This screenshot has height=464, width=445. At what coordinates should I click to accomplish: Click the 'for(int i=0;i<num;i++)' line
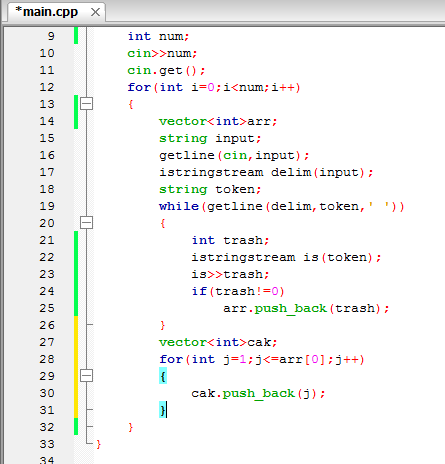click(x=214, y=87)
